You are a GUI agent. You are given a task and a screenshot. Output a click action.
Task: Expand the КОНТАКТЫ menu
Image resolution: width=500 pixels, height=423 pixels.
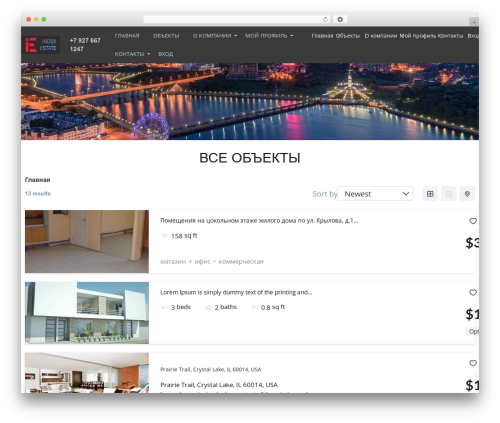coord(132,54)
